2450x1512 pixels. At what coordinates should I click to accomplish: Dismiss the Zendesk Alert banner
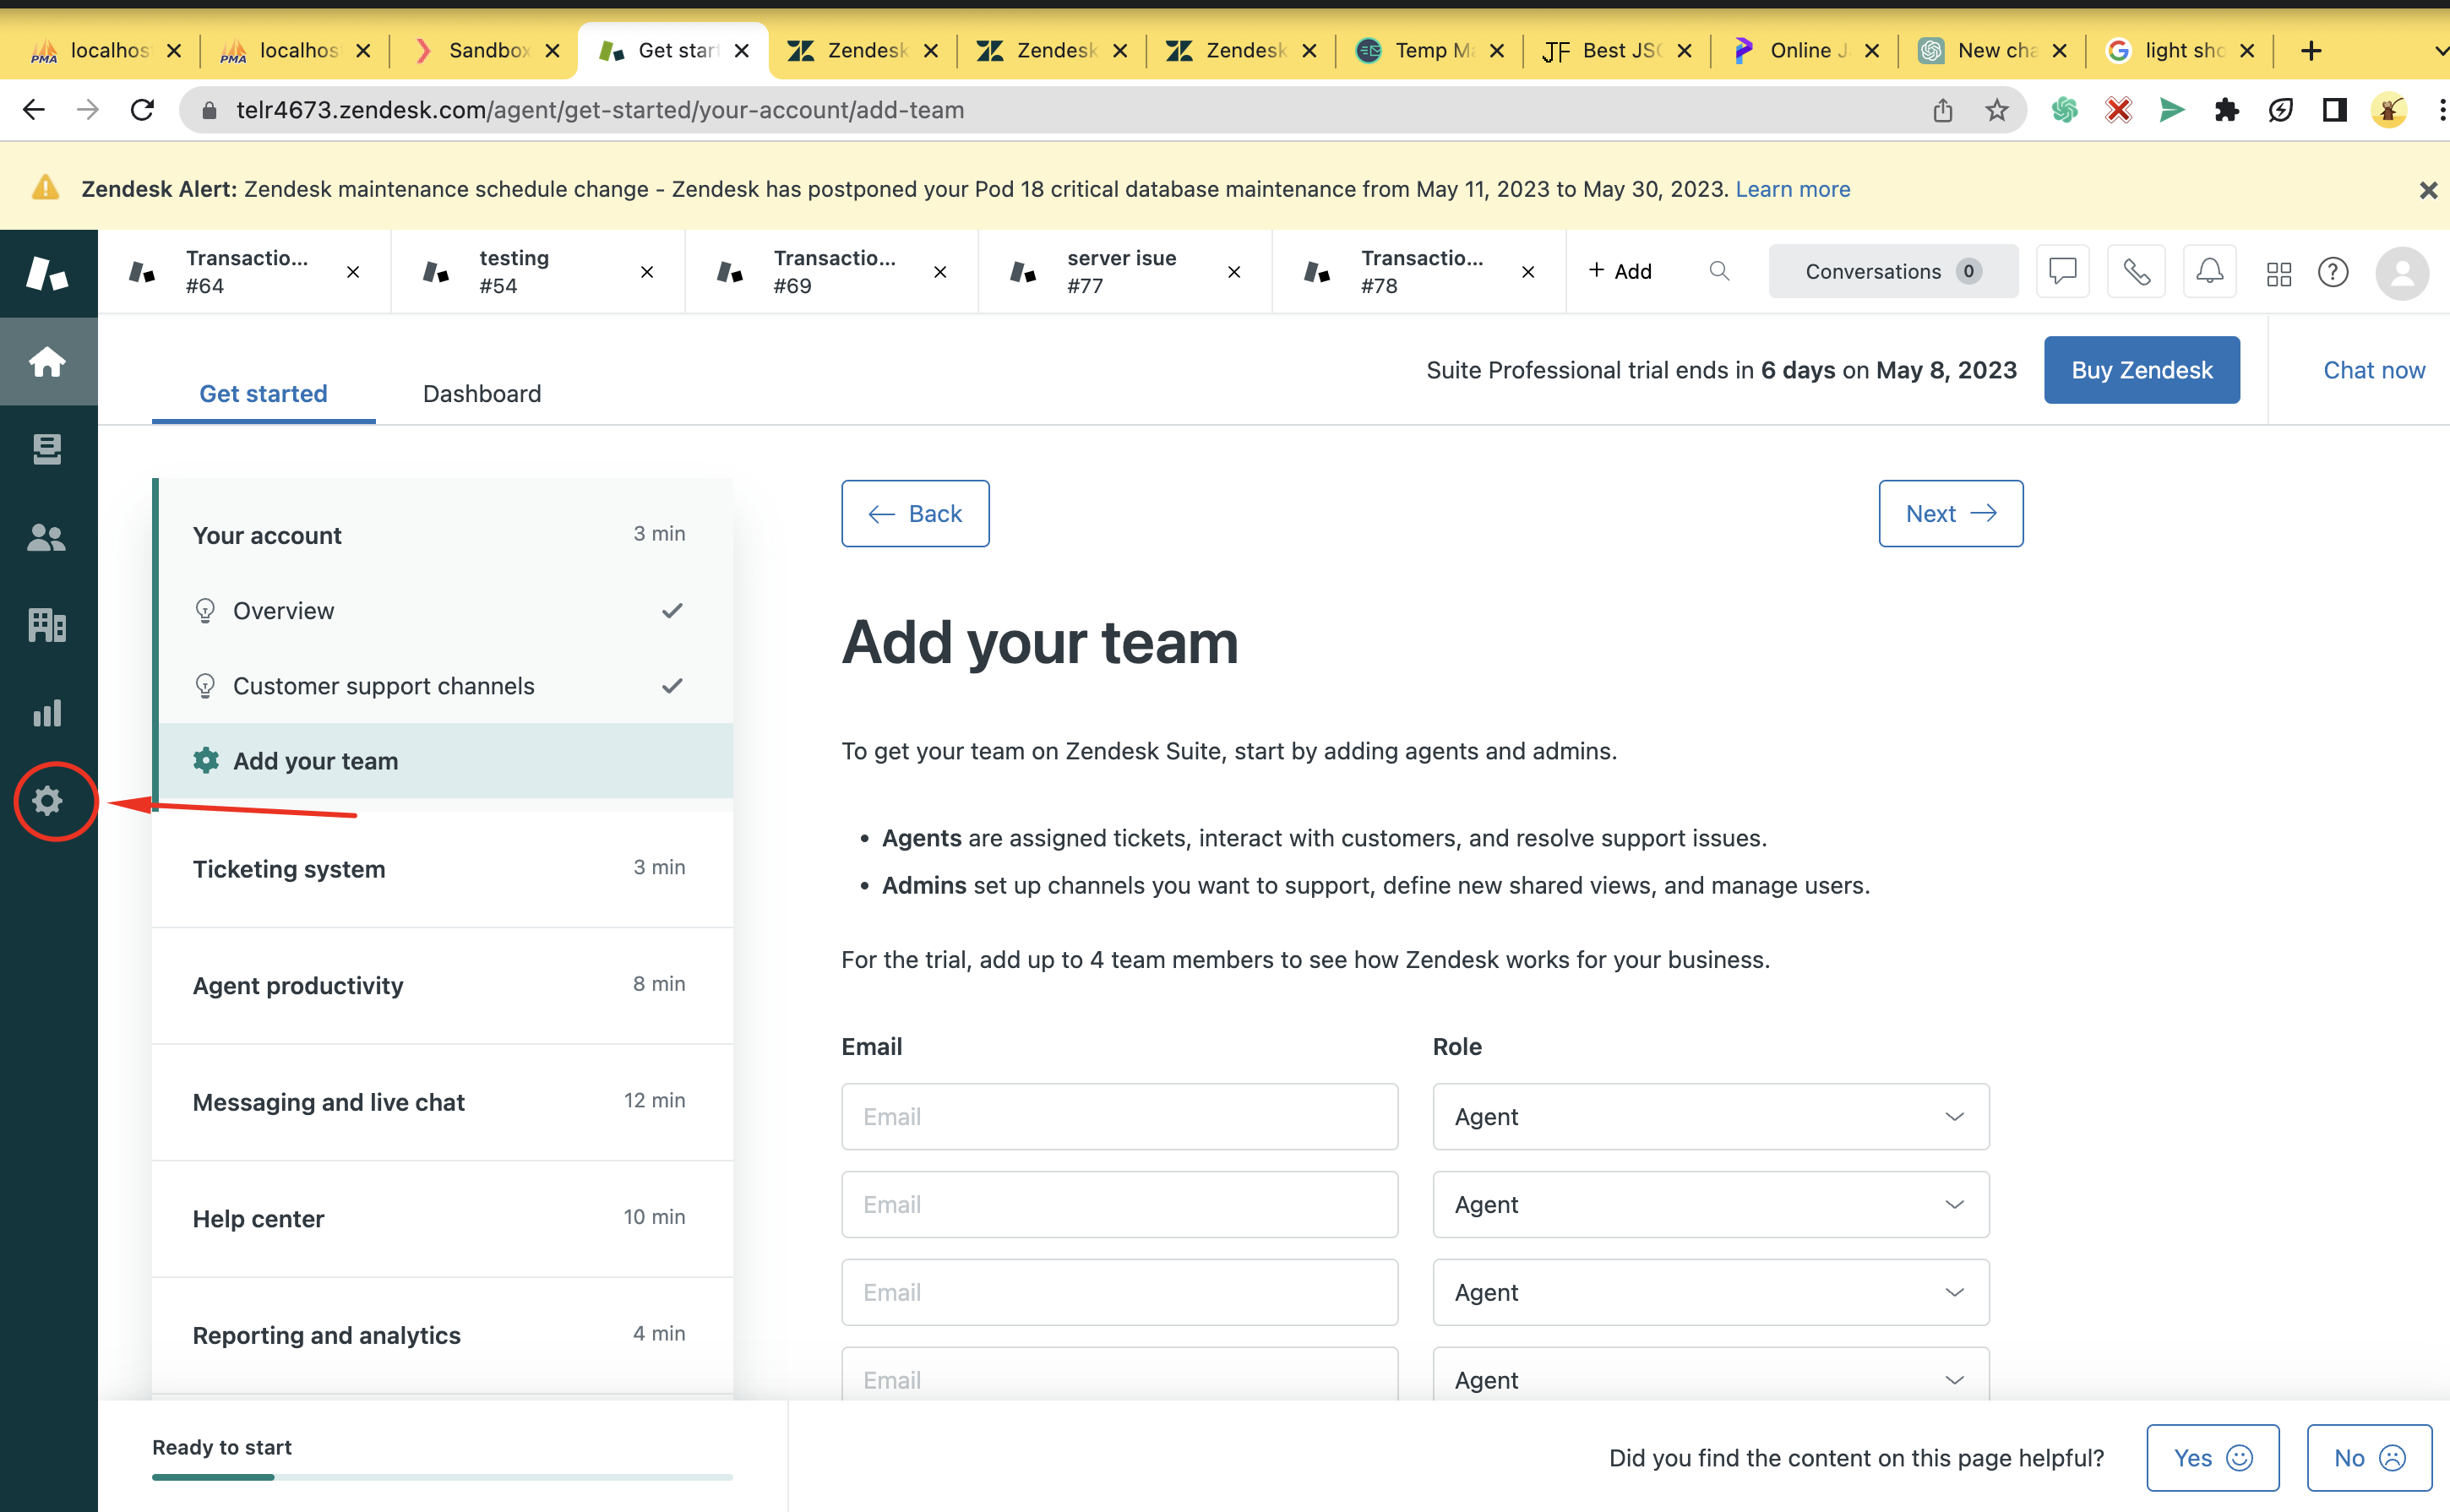[2427, 190]
